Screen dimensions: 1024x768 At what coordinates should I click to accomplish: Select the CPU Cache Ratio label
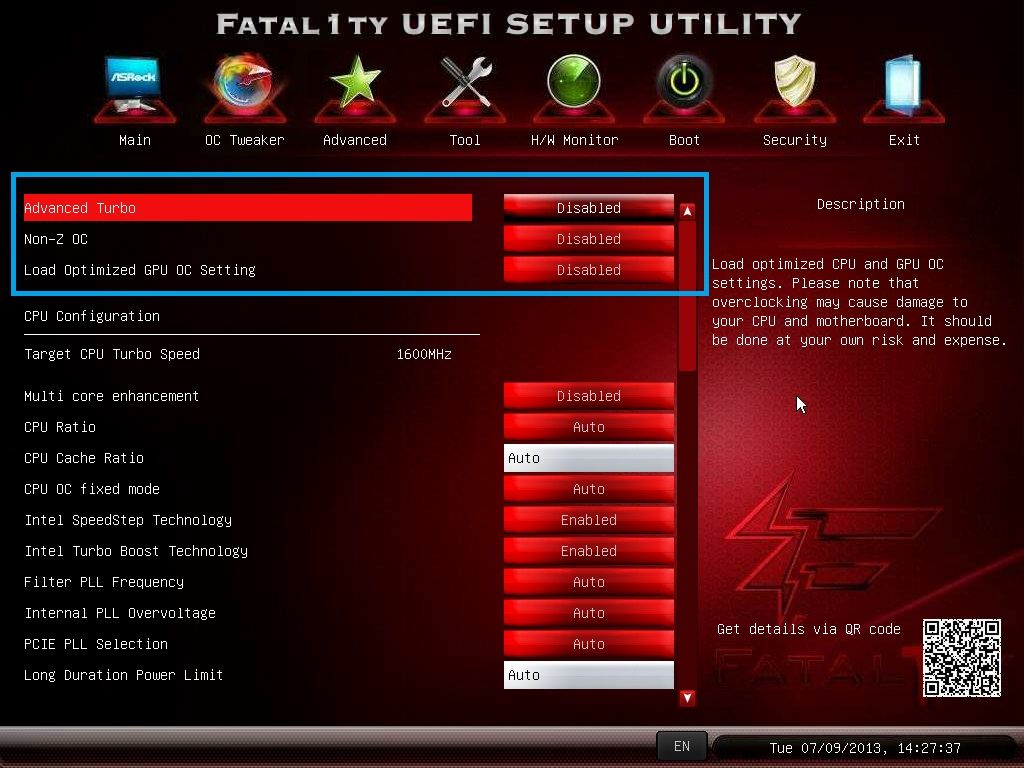point(84,458)
